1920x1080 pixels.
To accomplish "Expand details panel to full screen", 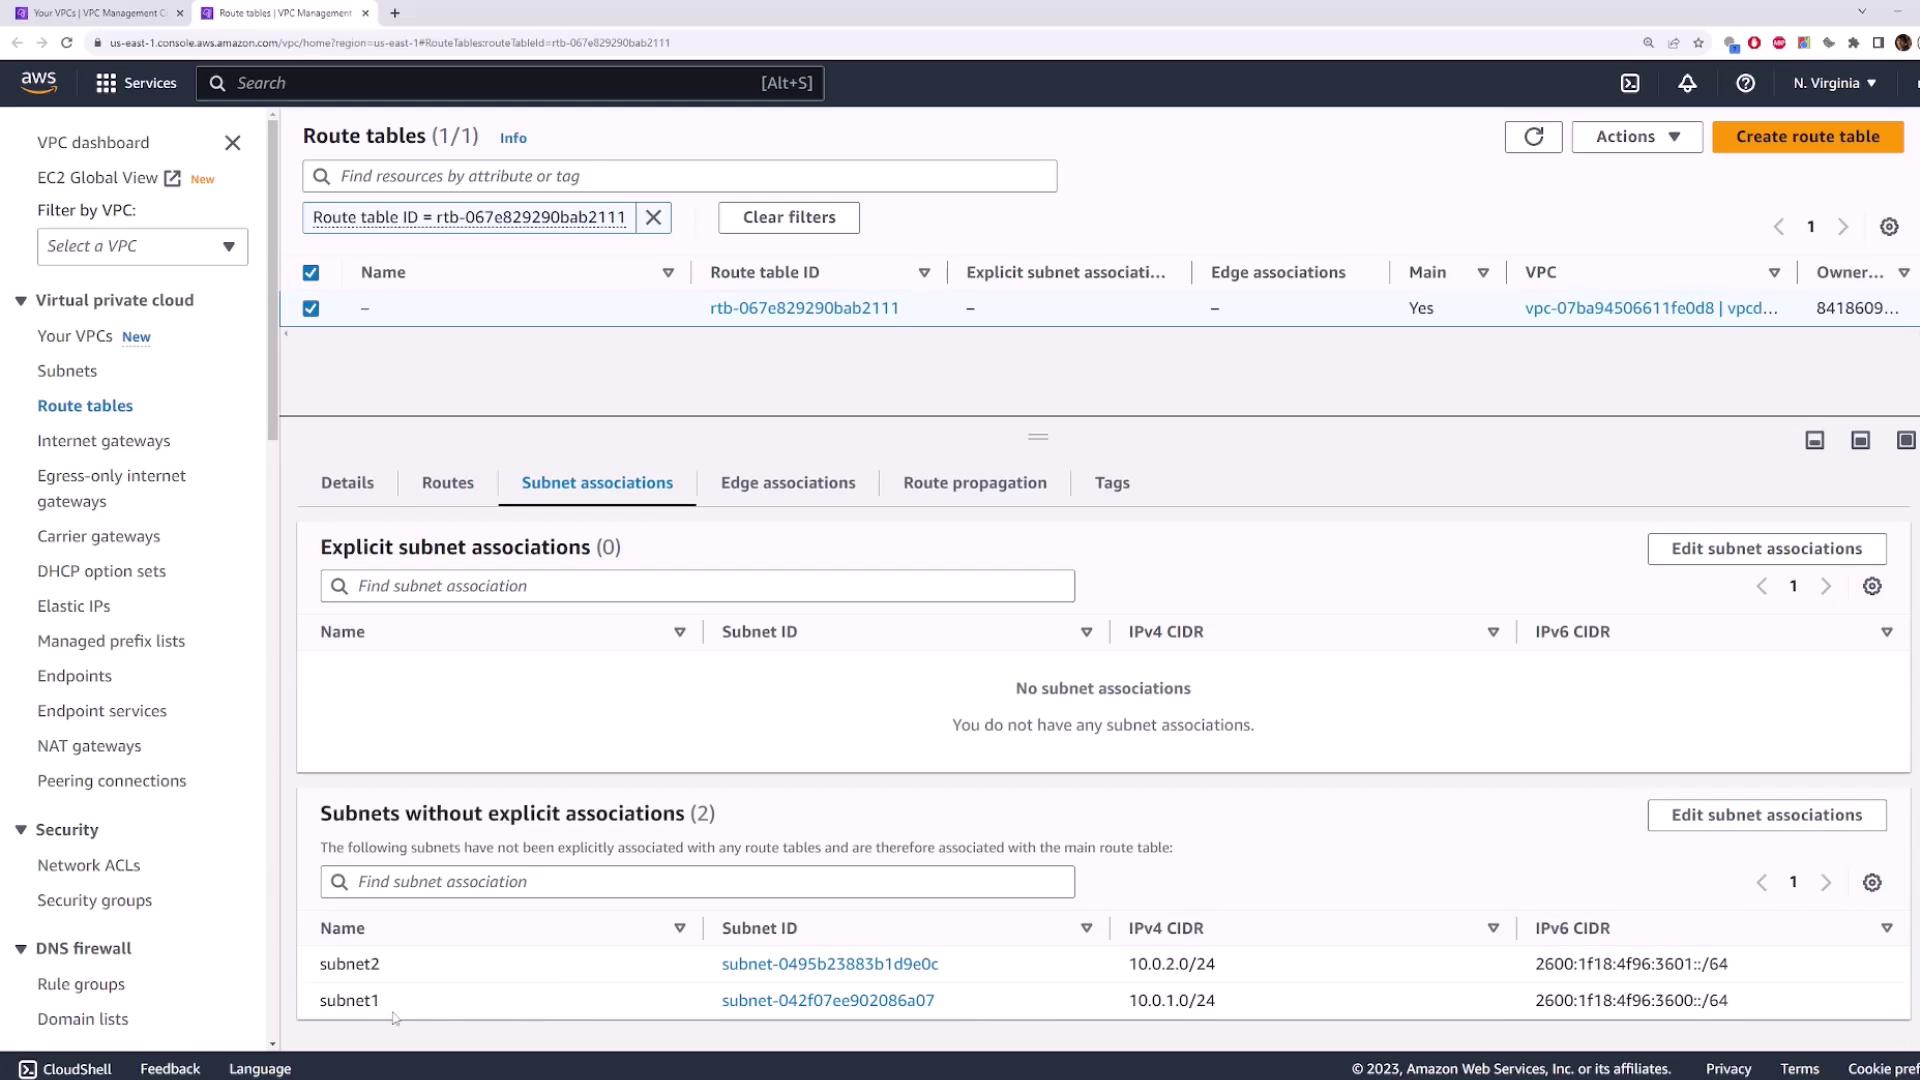I will [x=1905, y=441].
